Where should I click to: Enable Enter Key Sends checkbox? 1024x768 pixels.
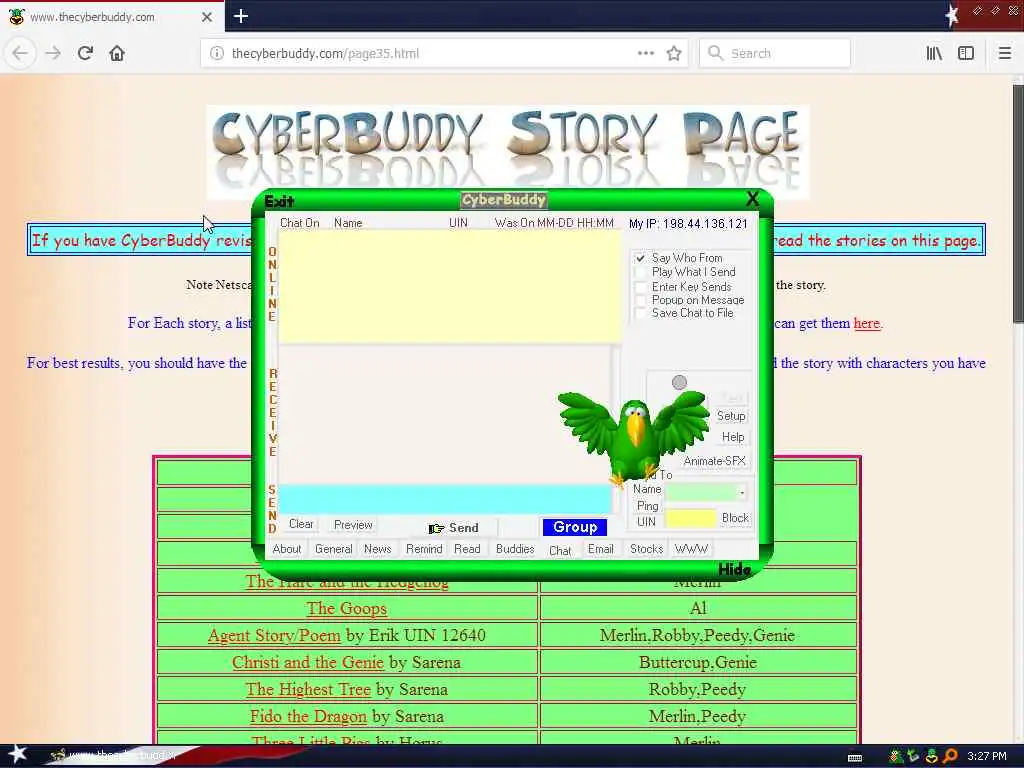pyautogui.click(x=641, y=287)
